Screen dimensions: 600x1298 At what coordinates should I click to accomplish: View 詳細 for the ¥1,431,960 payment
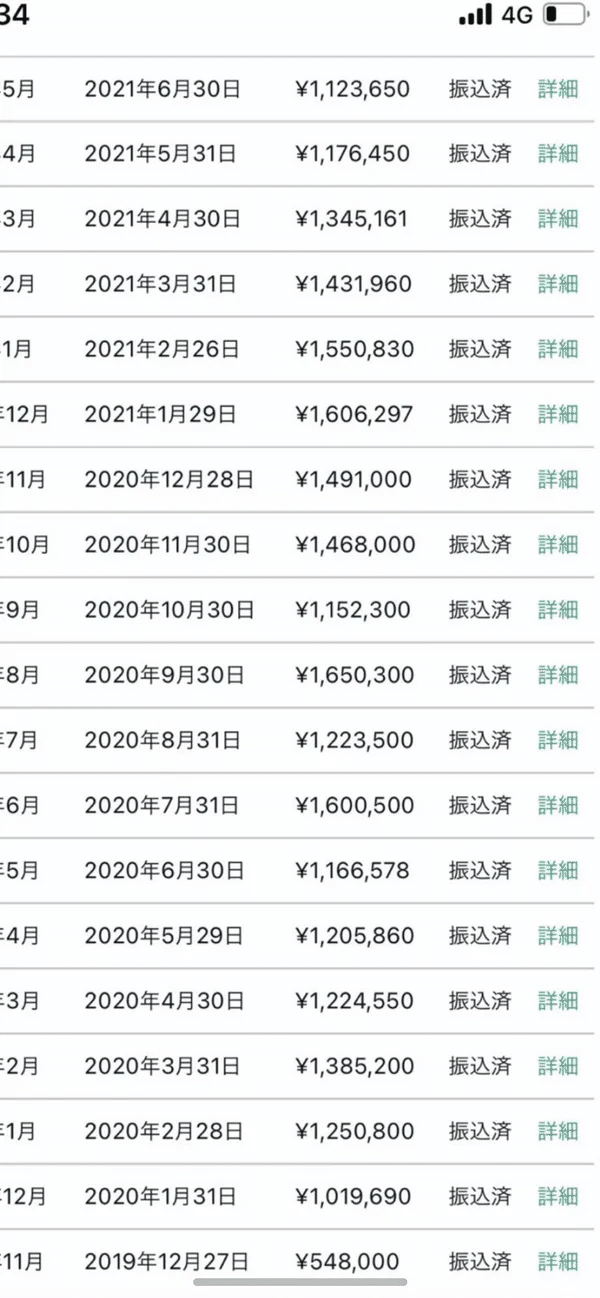(558, 284)
